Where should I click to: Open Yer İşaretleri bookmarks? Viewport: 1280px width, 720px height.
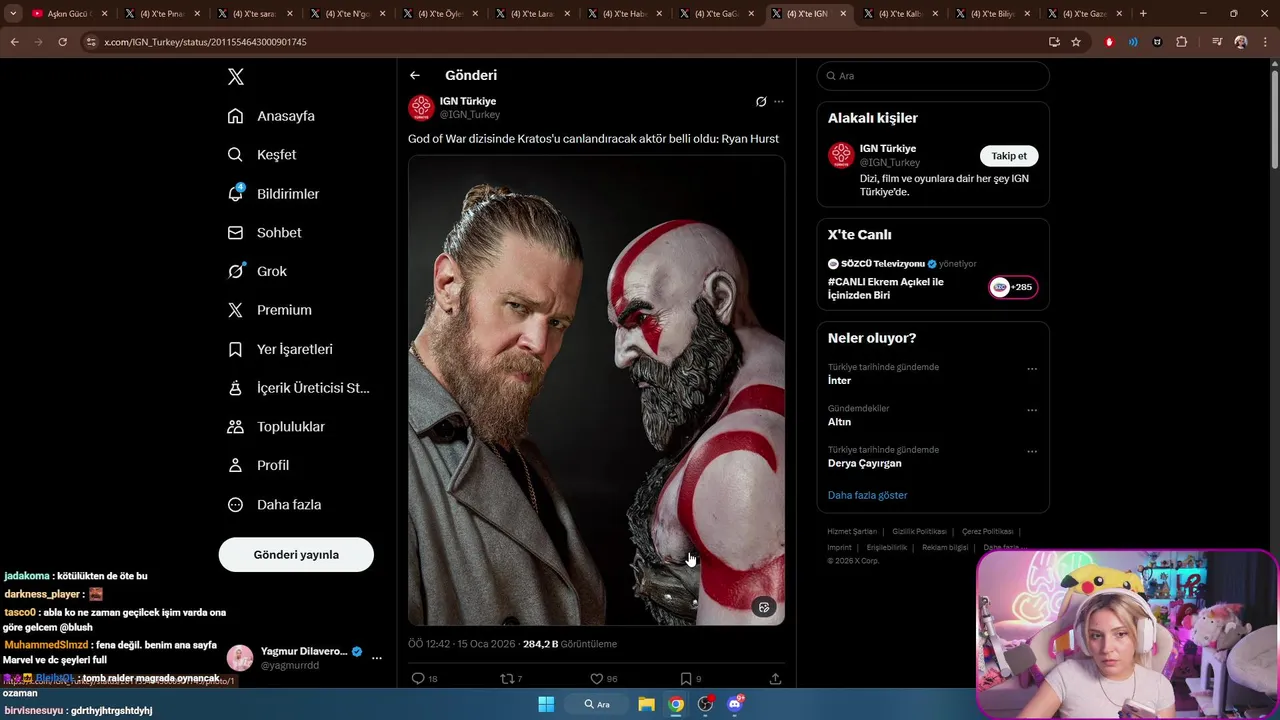(280, 349)
